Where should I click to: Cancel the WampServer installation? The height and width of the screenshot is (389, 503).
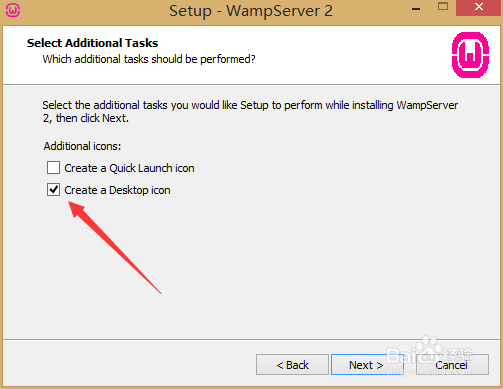pyautogui.click(x=452, y=365)
